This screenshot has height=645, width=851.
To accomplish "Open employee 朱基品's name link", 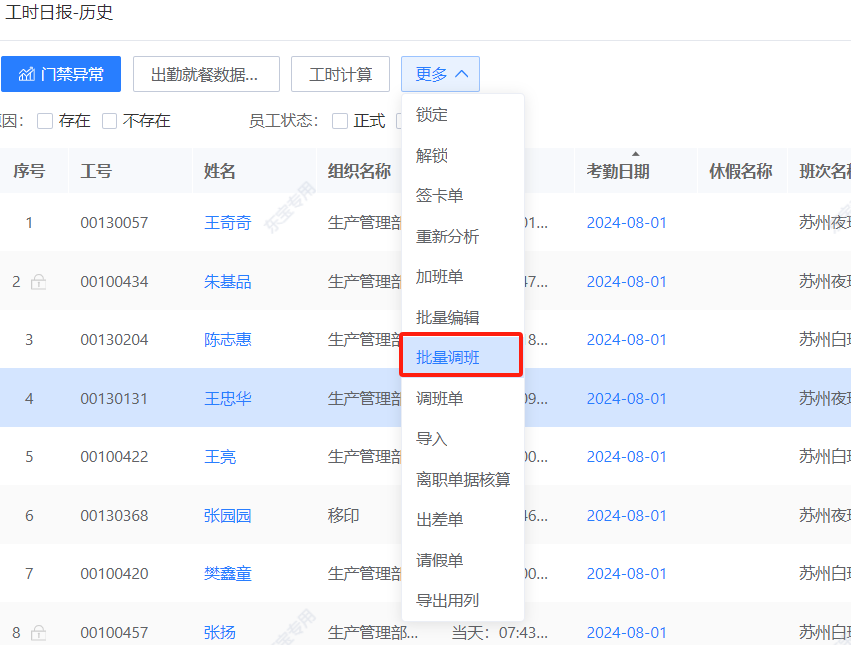I will 228,281.
